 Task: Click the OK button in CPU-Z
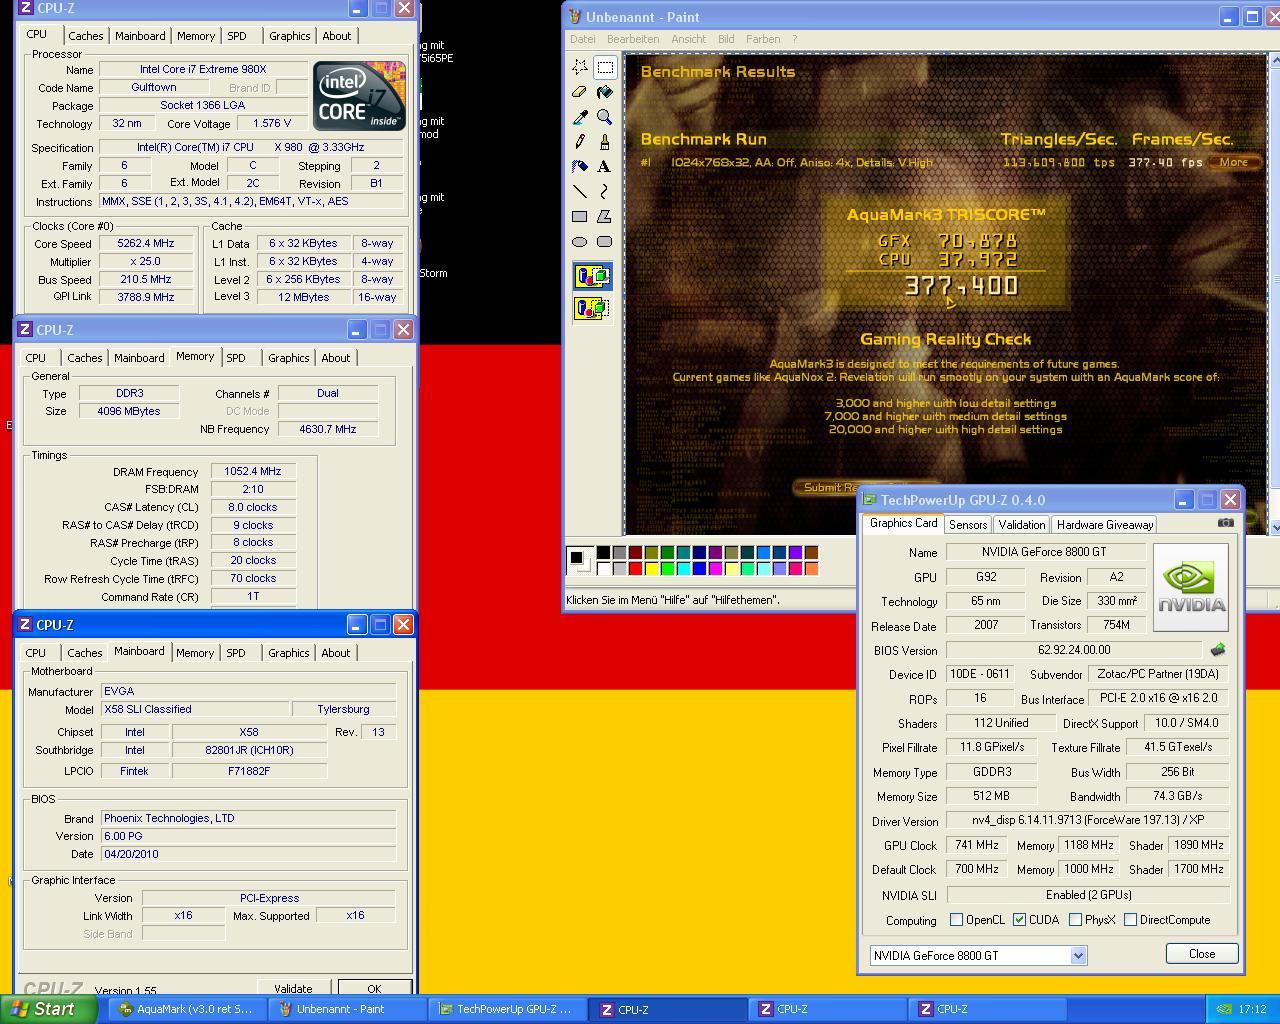click(374, 988)
